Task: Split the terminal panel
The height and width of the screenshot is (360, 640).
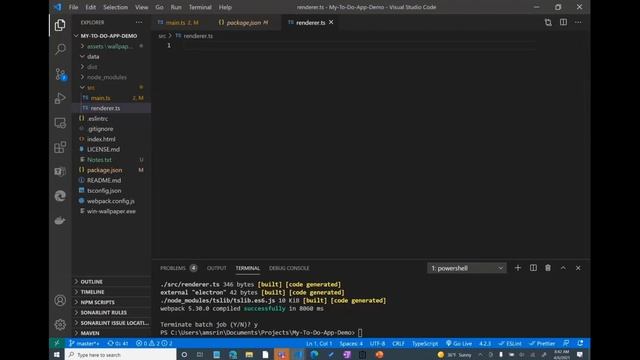Action: pyautogui.click(x=533, y=268)
